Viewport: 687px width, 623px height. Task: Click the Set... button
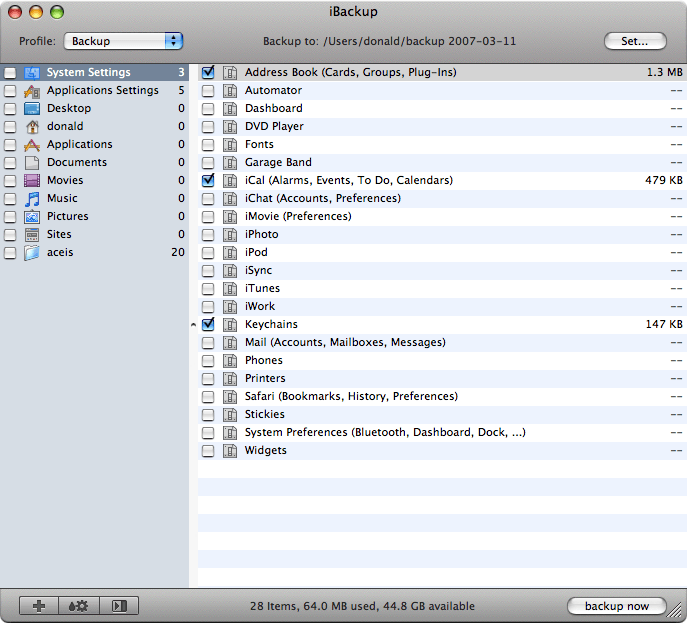click(x=635, y=41)
